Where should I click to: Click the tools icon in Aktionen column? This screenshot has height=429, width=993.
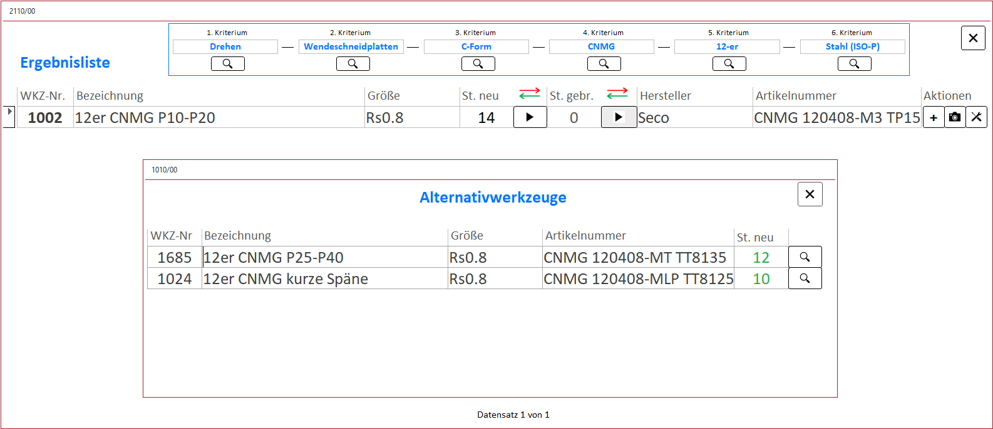pyautogui.click(x=977, y=117)
